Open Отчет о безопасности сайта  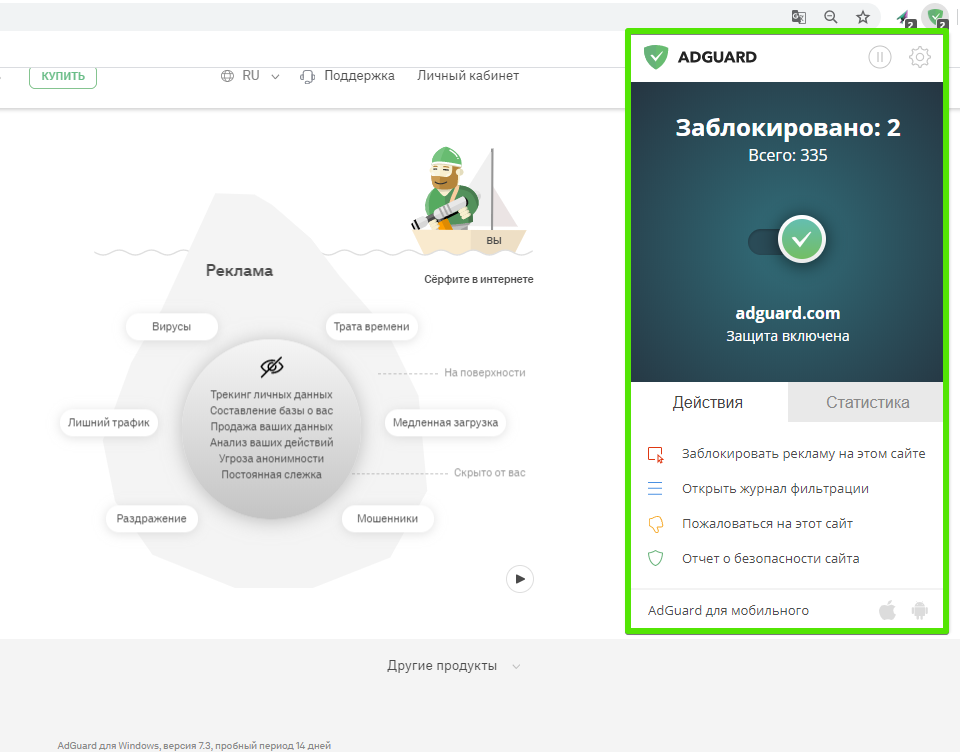tap(770, 558)
